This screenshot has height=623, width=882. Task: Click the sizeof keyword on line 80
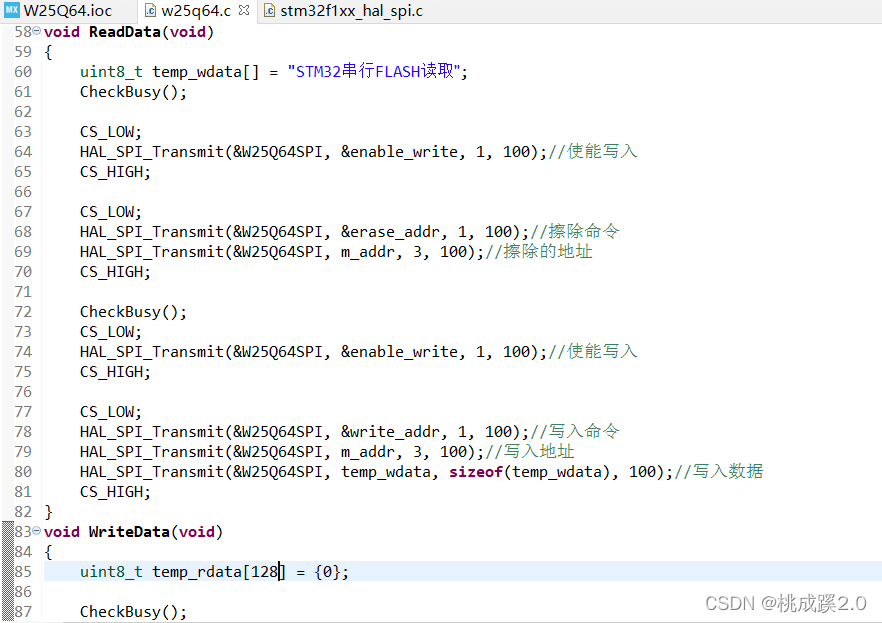tap(476, 472)
